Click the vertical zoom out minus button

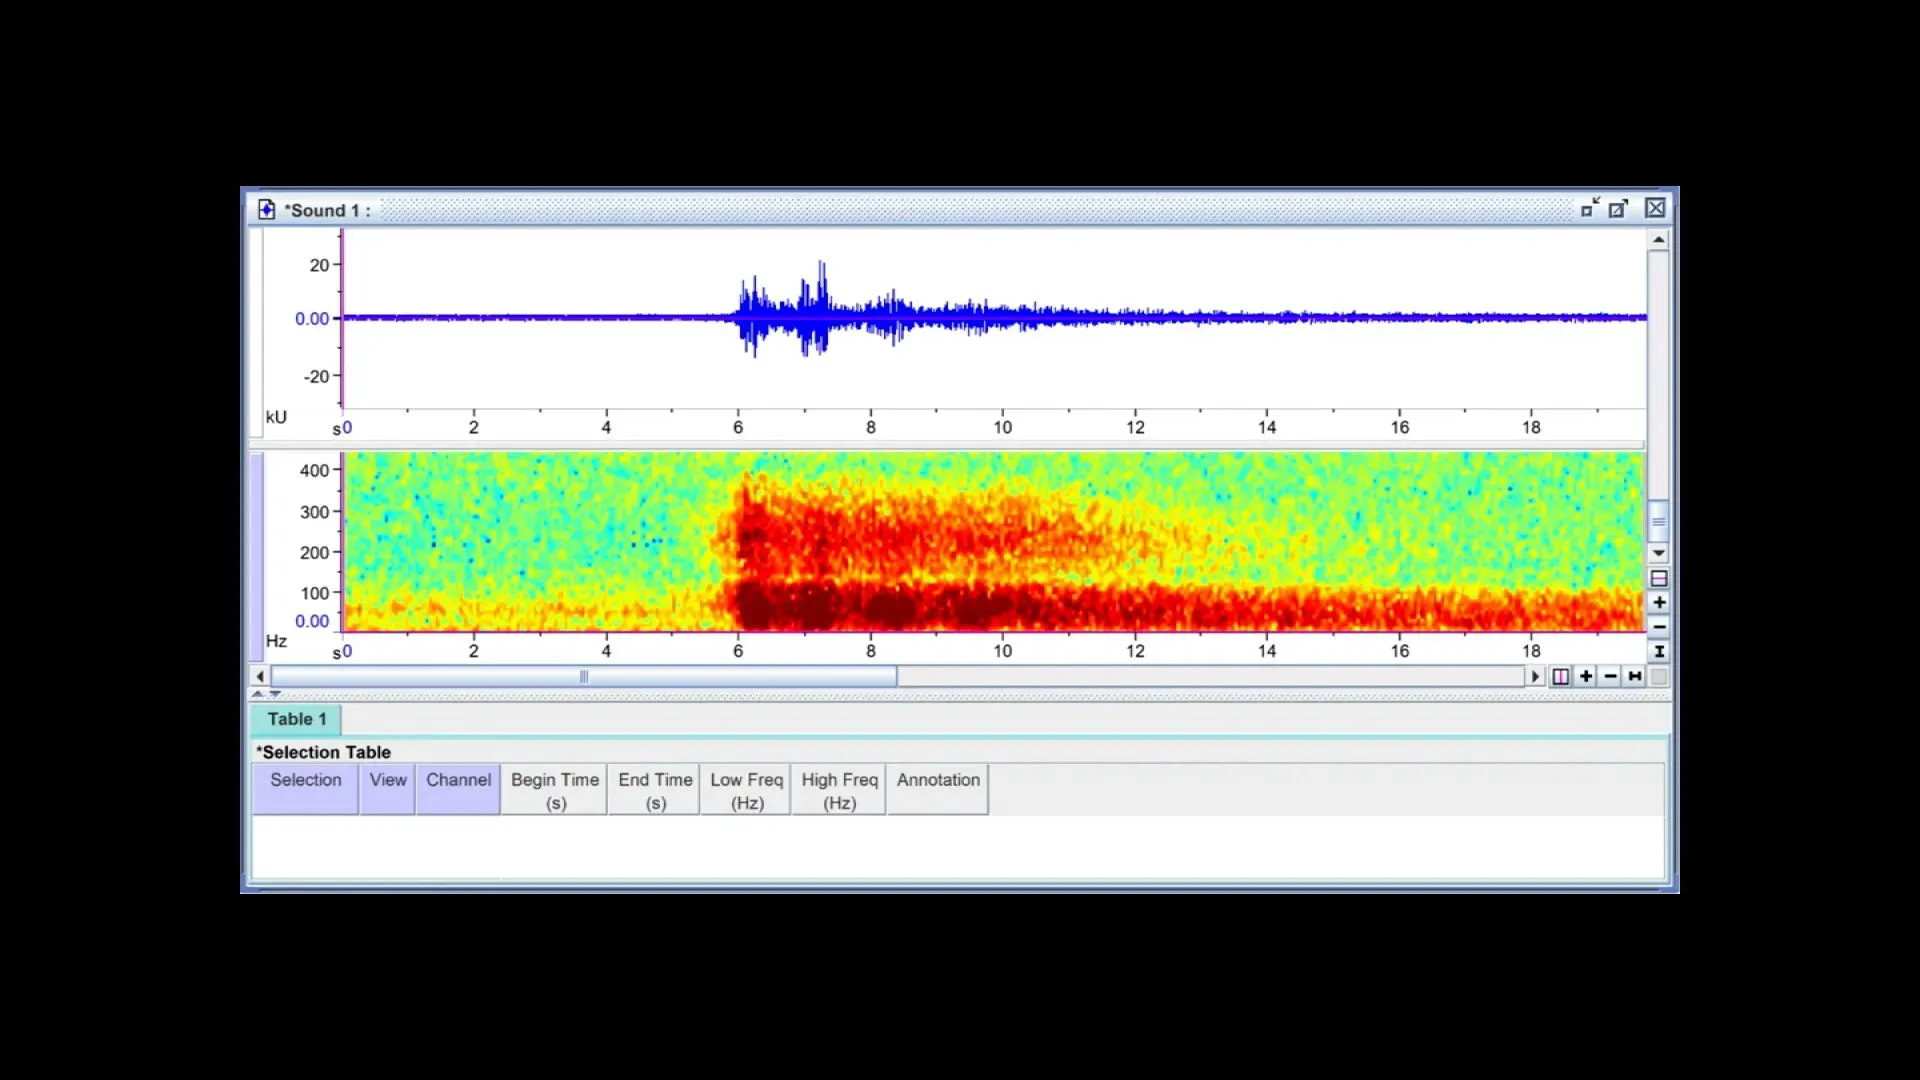[1659, 627]
